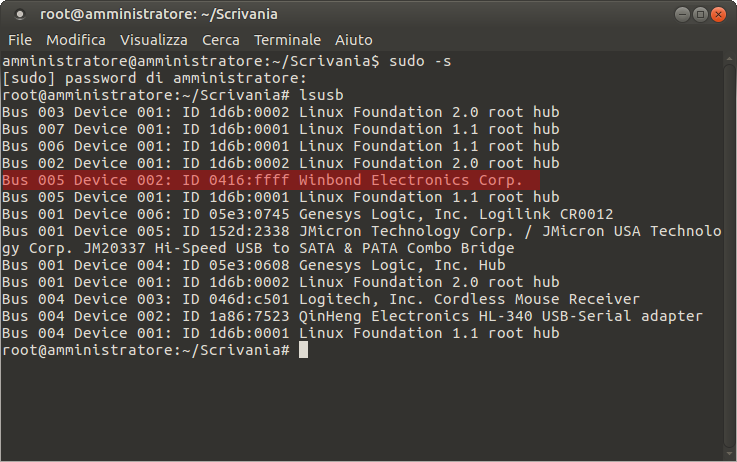This screenshot has height=462, width=737.
Task: Open the Terminale menu
Action: tap(287, 40)
